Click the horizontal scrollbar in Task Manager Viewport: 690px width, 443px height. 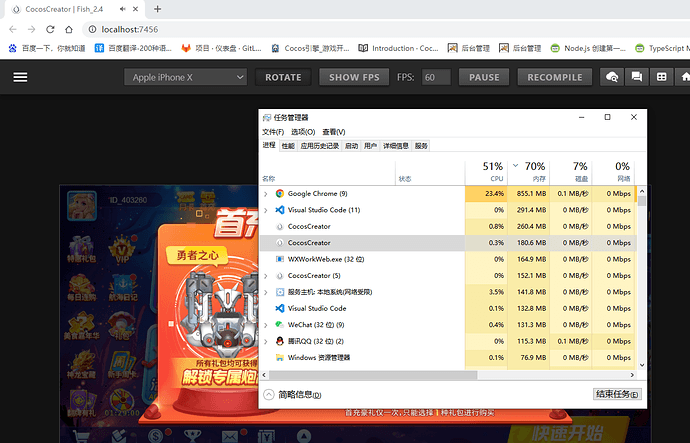point(373,375)
